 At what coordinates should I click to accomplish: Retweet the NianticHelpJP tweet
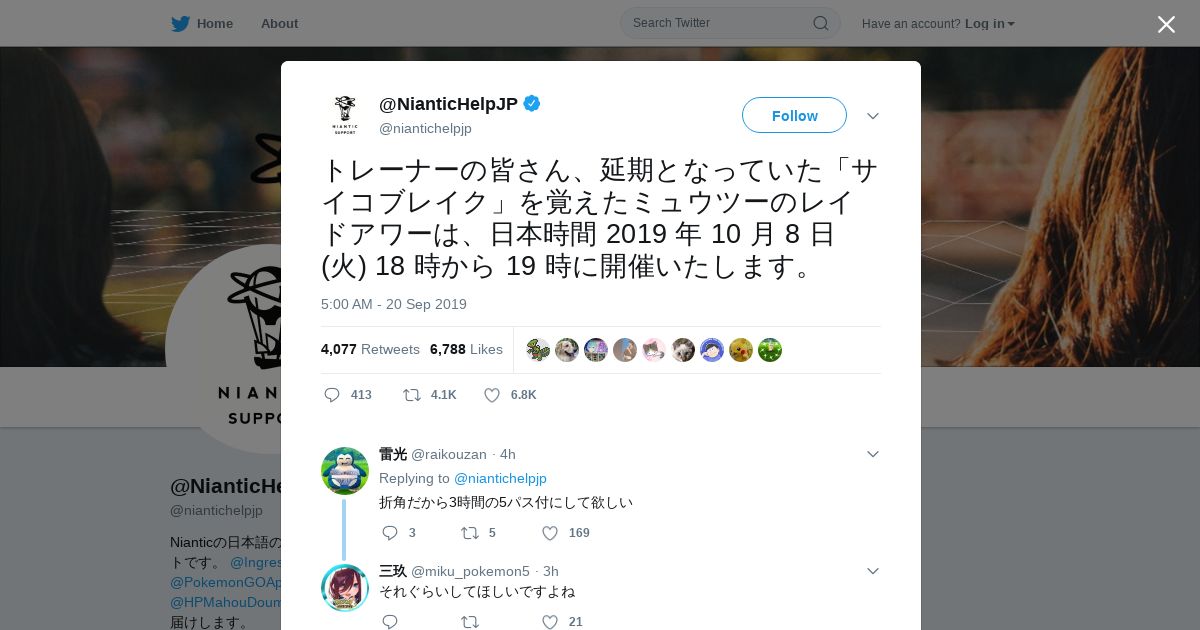(x=411, y=395)
